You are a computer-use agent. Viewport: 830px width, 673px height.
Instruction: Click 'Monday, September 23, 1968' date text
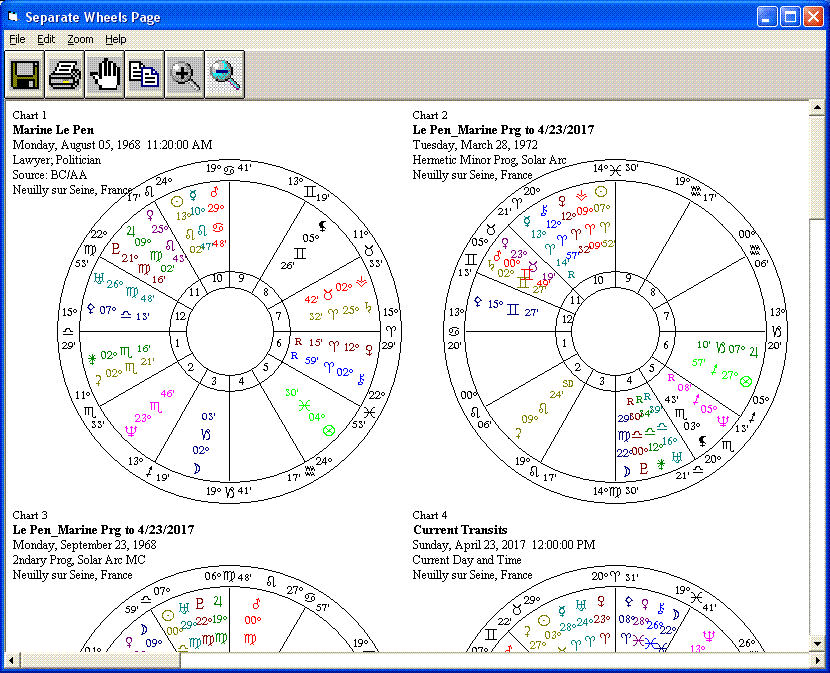tap(84, 545)
